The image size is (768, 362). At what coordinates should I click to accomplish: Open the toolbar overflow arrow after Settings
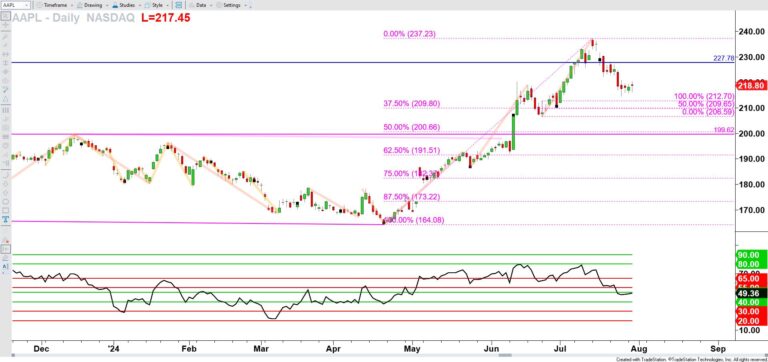(x=250, y=6)
